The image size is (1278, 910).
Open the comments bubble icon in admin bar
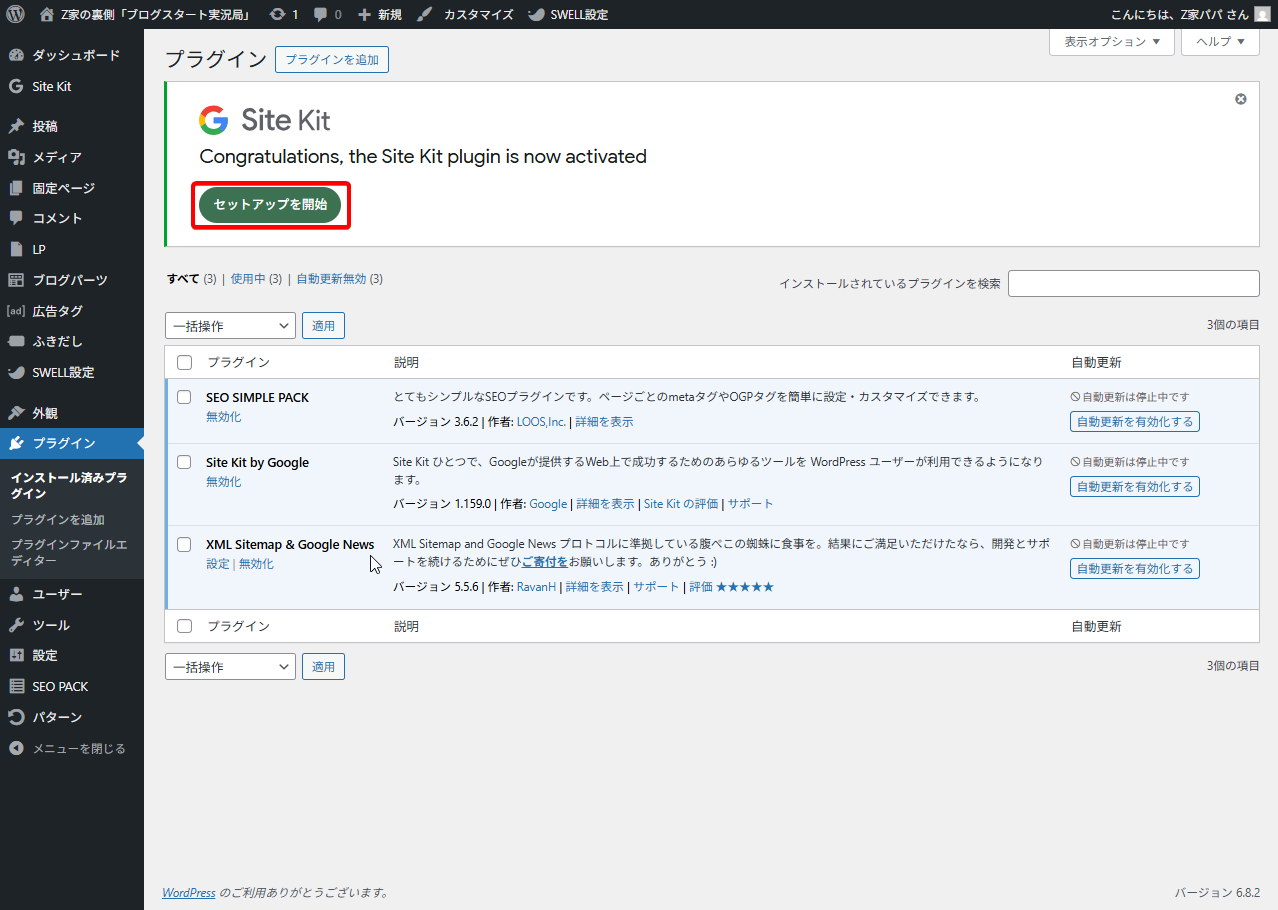point(320,14)
